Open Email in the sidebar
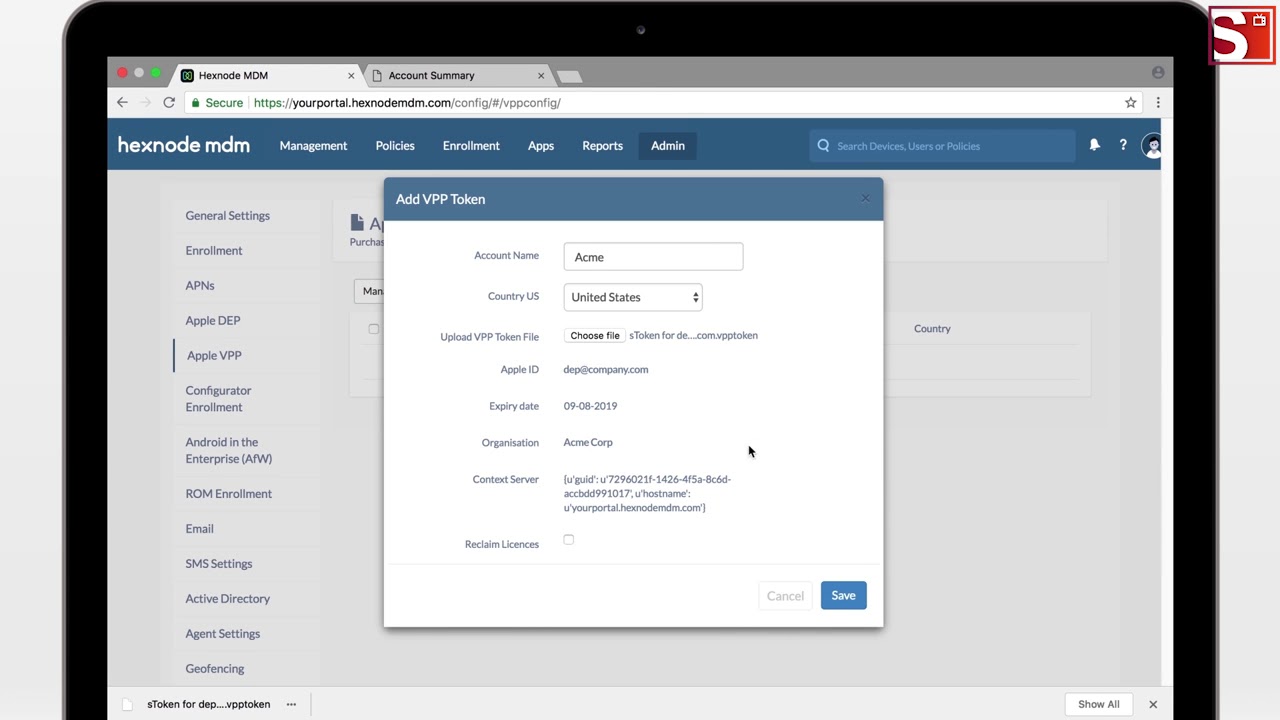 click(x=199, y=528)
